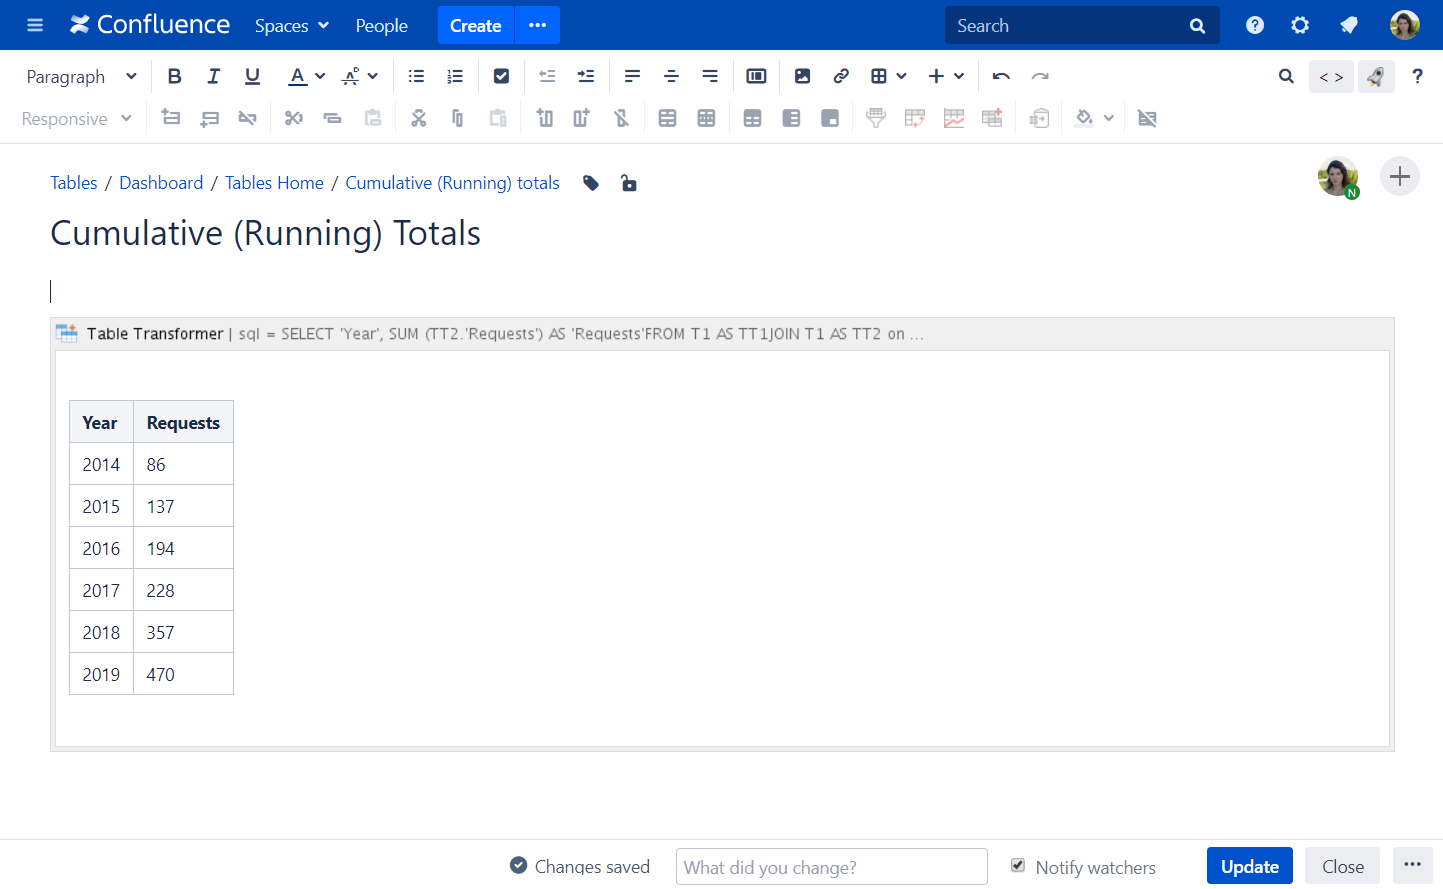Insert a task checkbox list
The height and width of the screenshot is (889, 1443).
point(500,76)
